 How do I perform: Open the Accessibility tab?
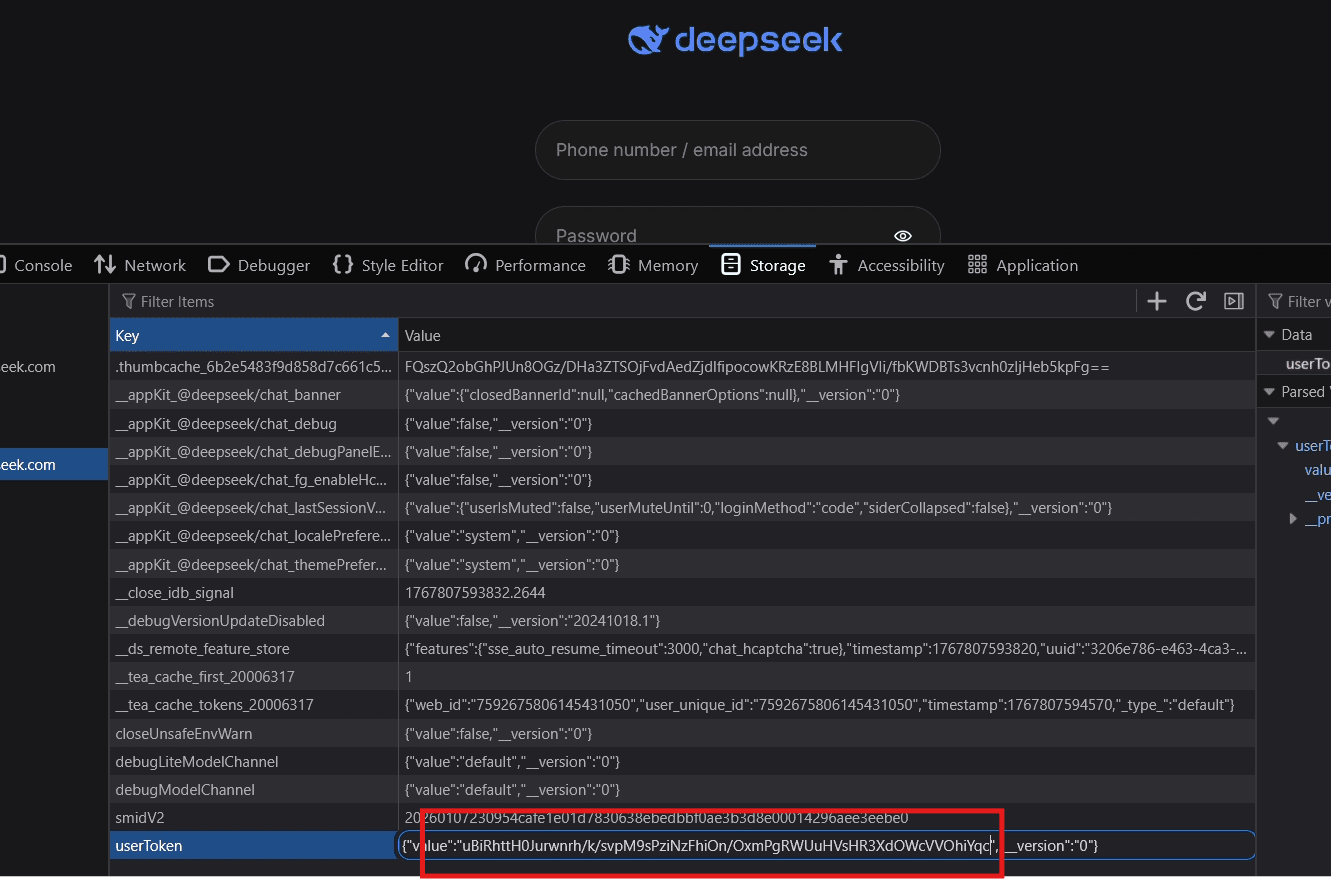pos(887,265)
